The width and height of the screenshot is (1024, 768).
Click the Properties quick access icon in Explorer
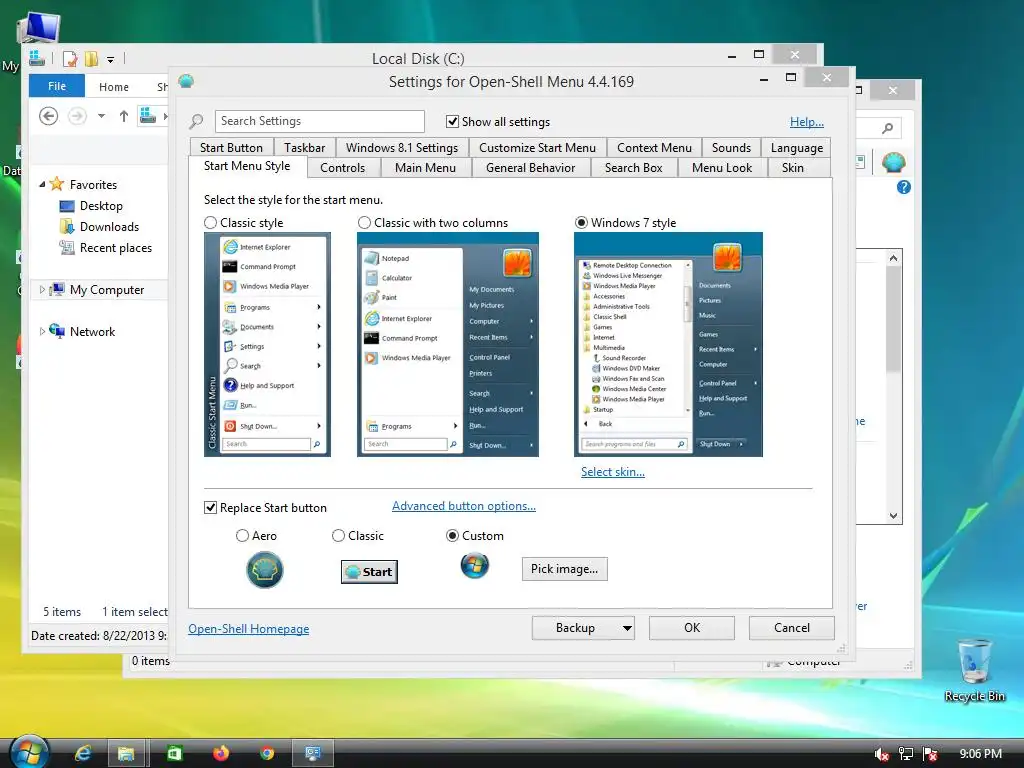click(x=70, y=59)
